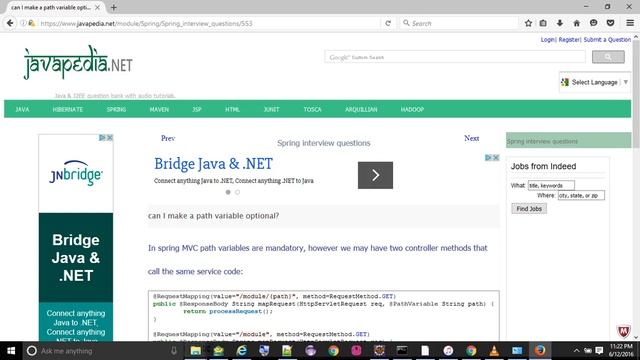This screenshot has height=360, width=640.
Task: Open the HTML menu item
Action: (x=232, y=109)
